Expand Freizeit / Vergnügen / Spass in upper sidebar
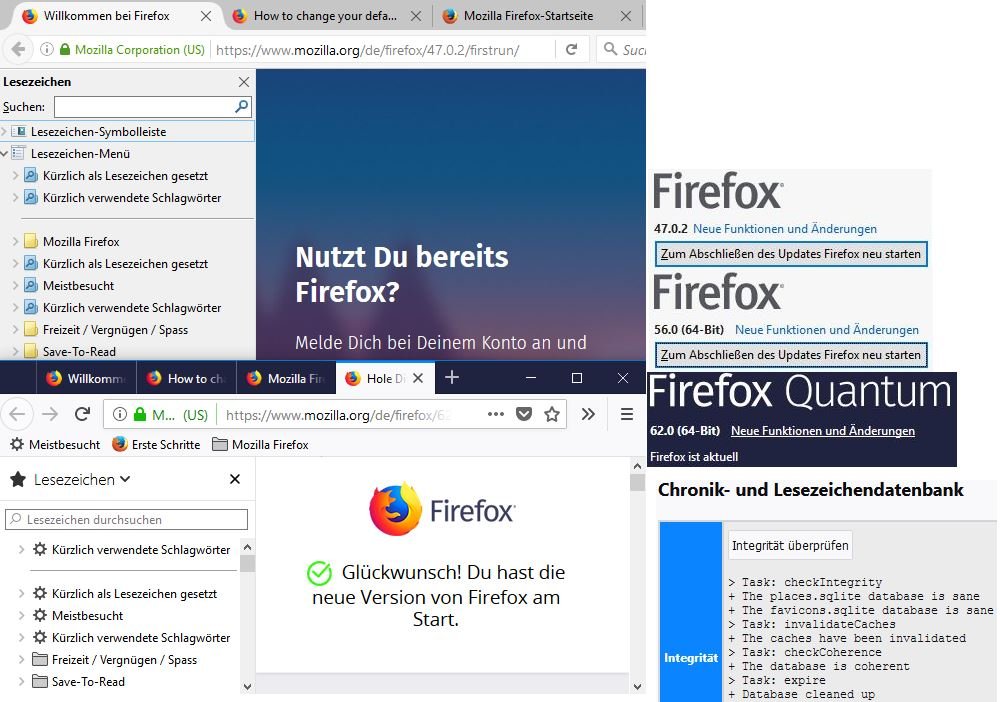 15,330
